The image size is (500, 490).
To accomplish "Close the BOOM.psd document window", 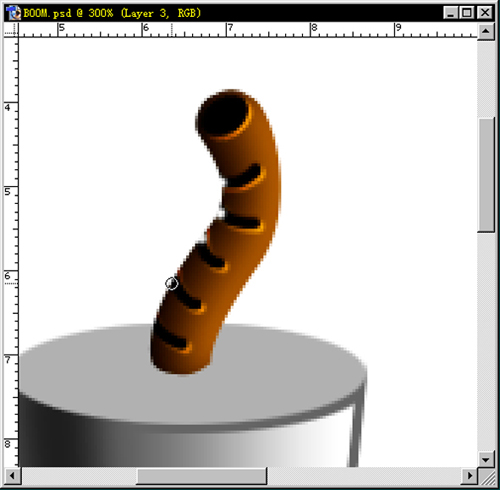I will tap(484, 13).
